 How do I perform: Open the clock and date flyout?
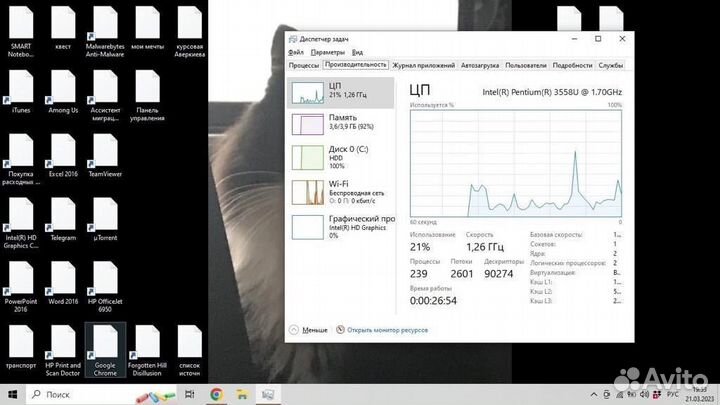(699, 394)
